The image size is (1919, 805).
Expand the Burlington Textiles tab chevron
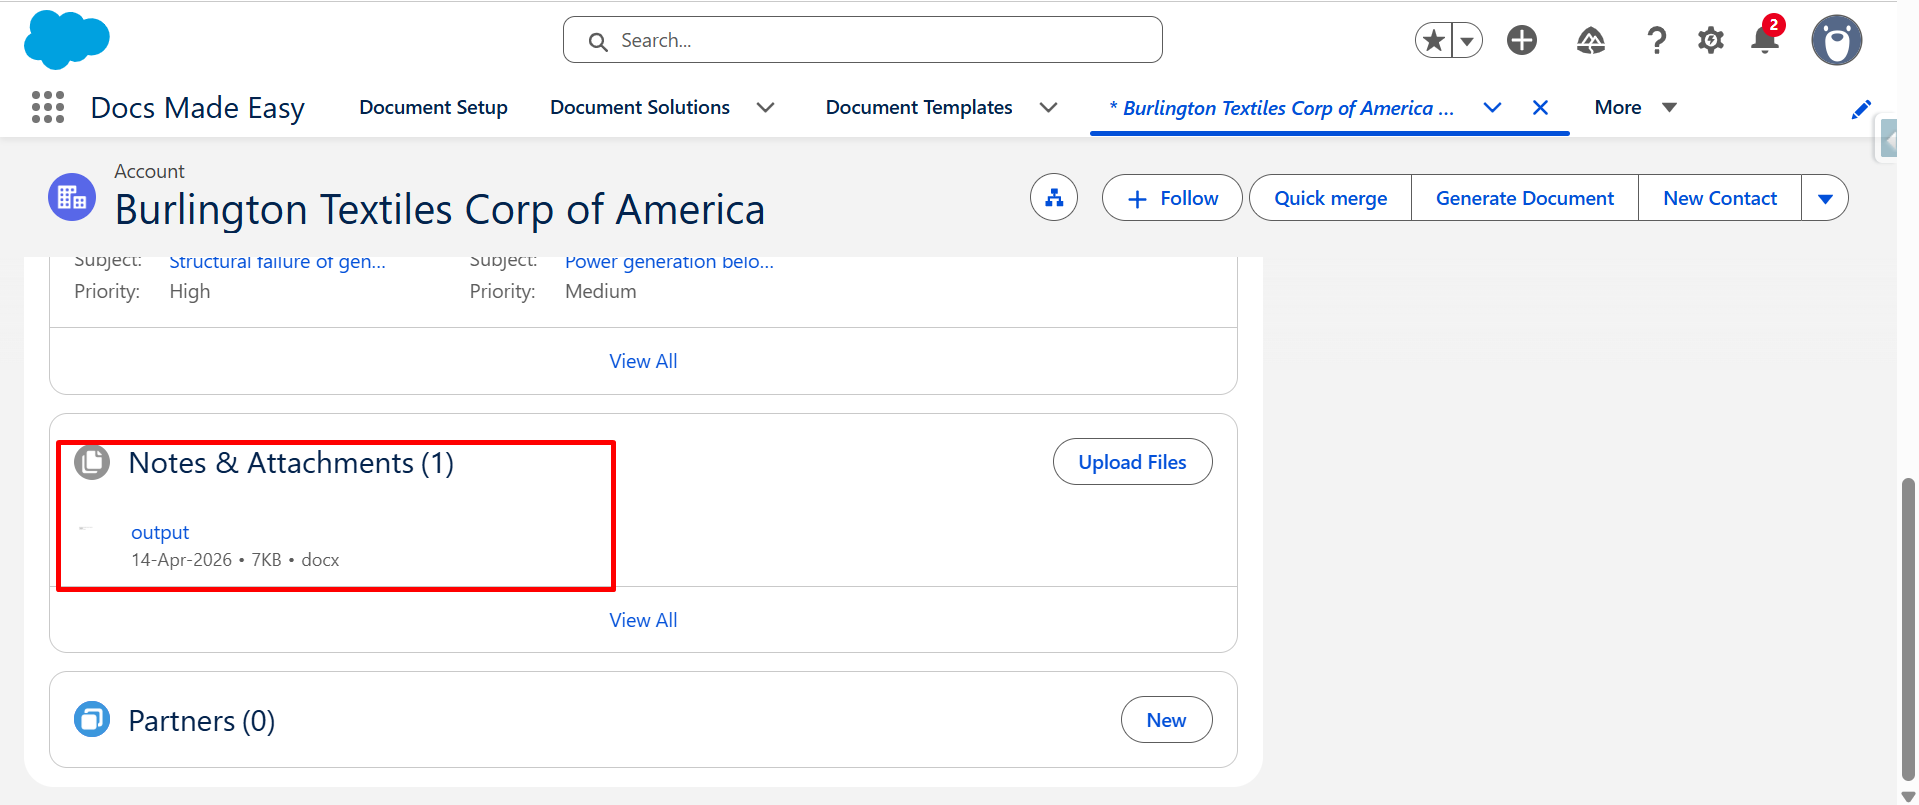(1492, 107)
